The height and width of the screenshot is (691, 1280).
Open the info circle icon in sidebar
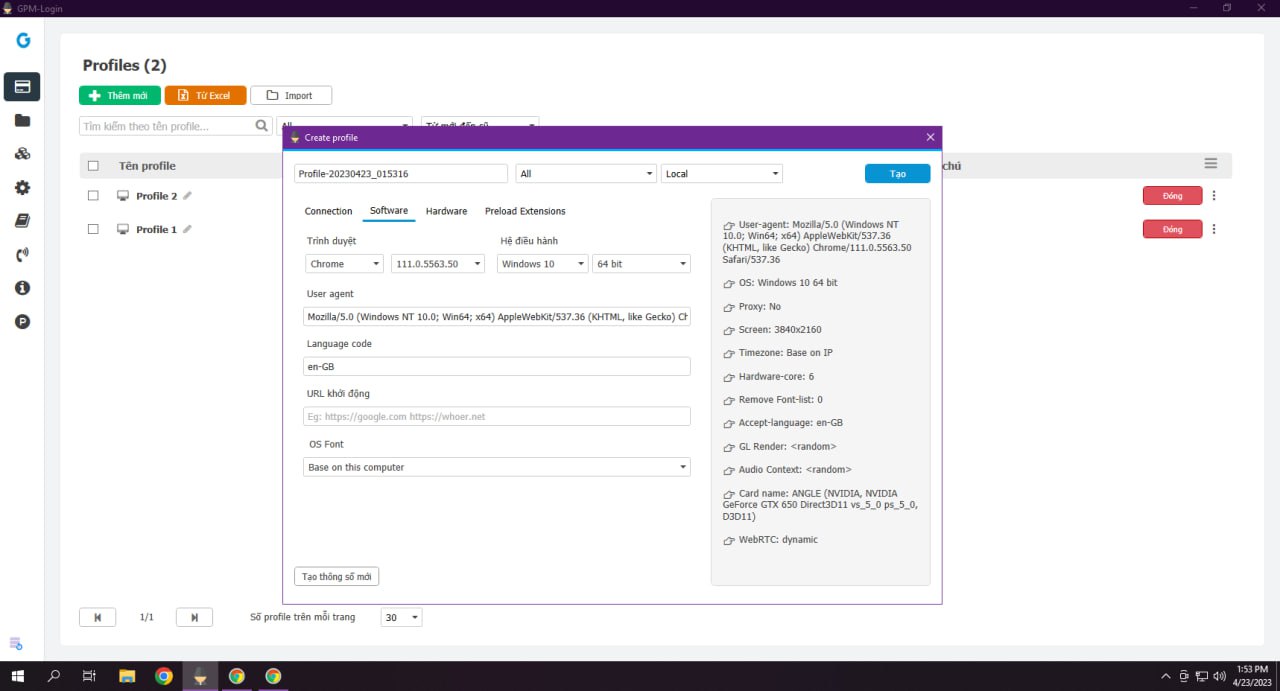tap(22, 288)
